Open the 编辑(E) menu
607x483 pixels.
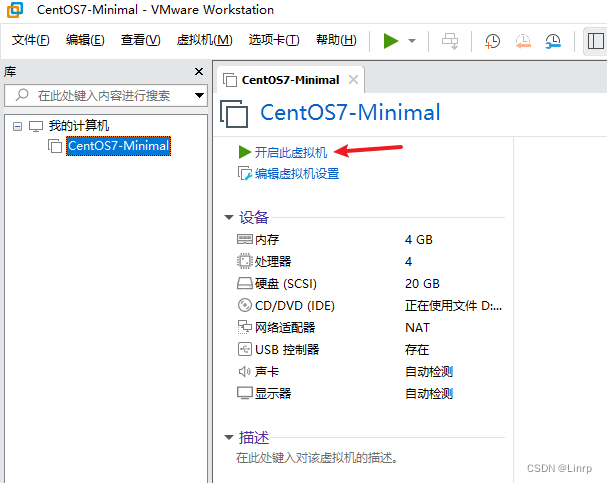point(85,40)
